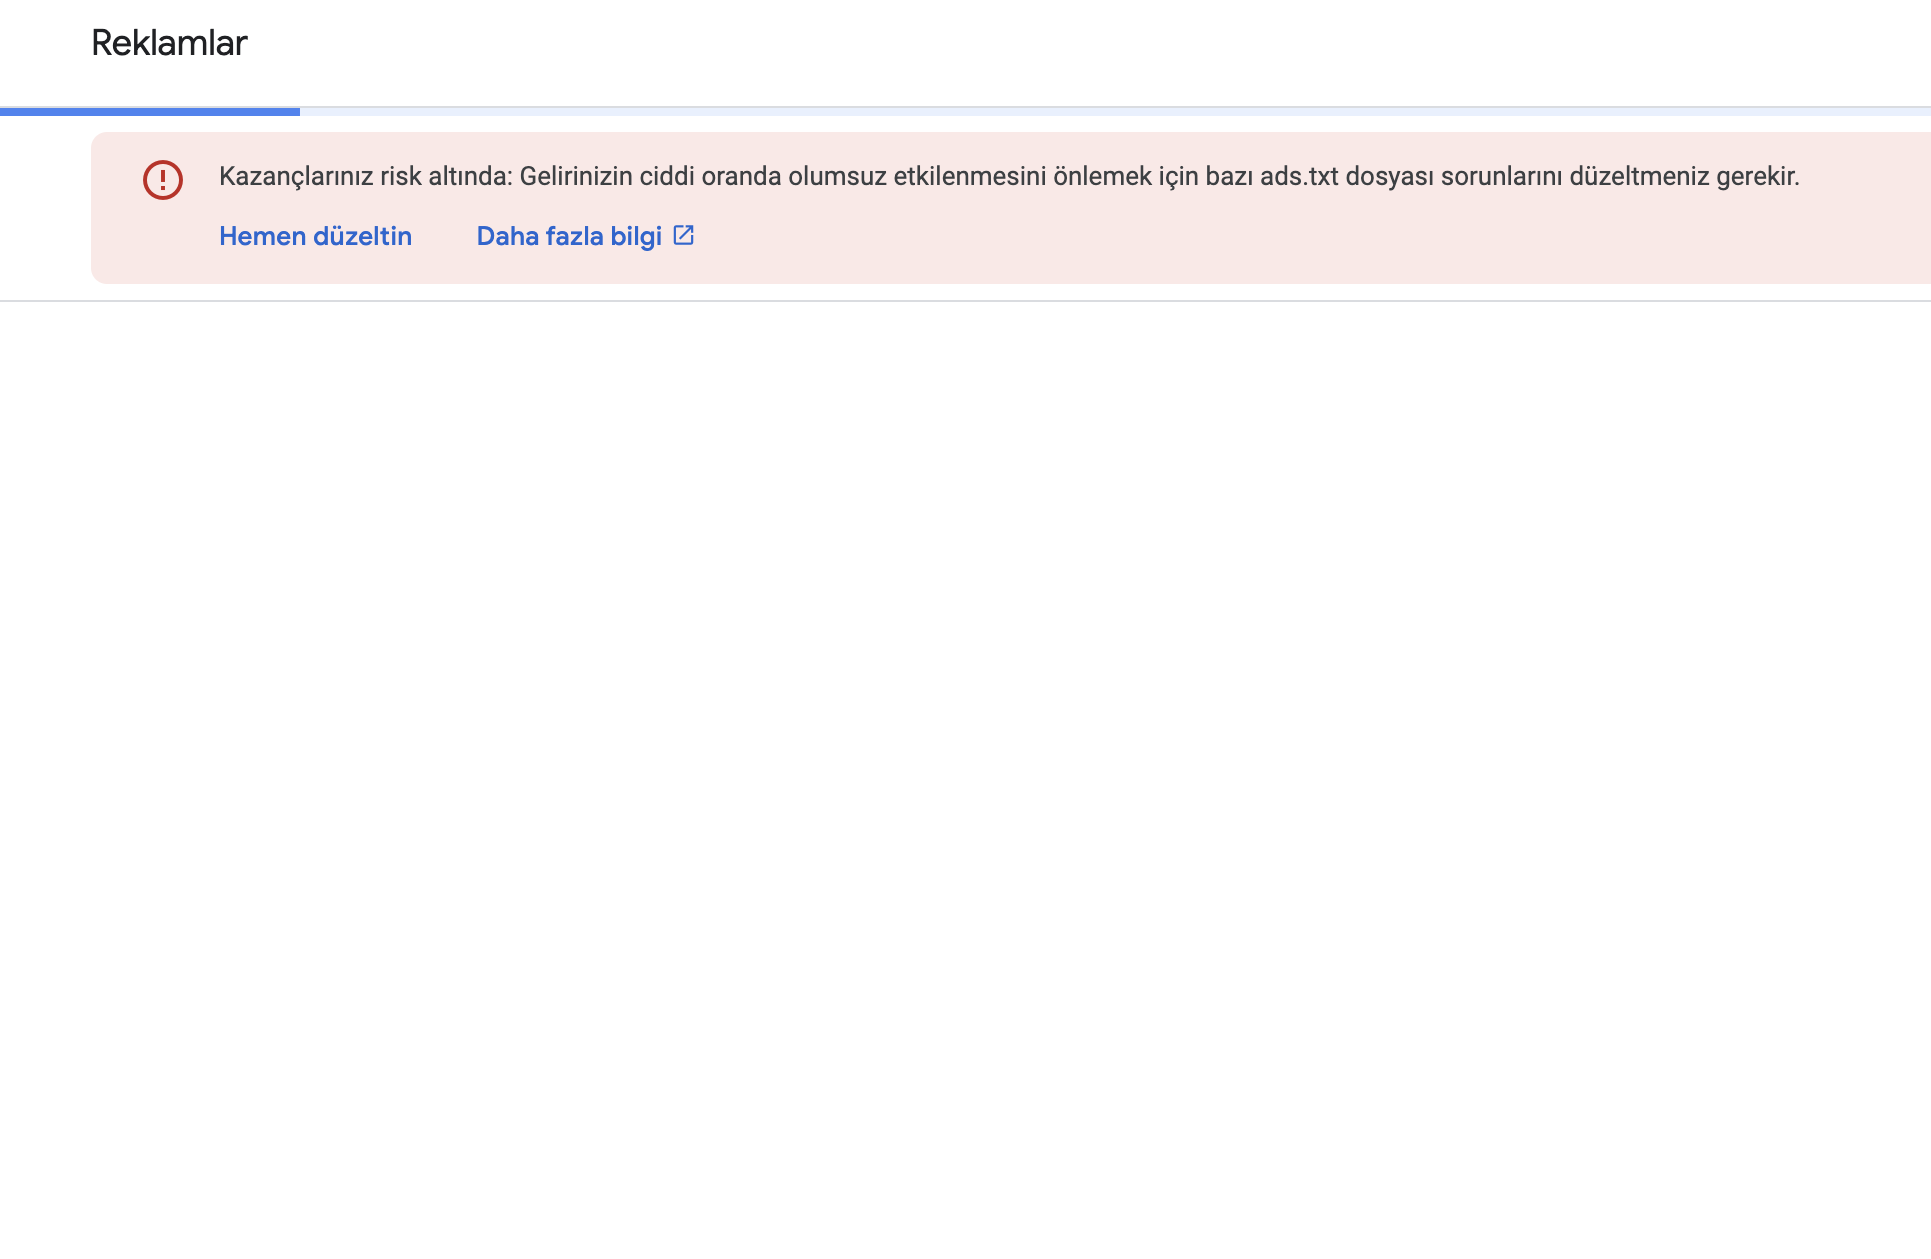The height and width of the screenshot is (1259, 1931).
Task: Click the external link icon beside Daha fazla bilgi
Action: coord(684,235)
